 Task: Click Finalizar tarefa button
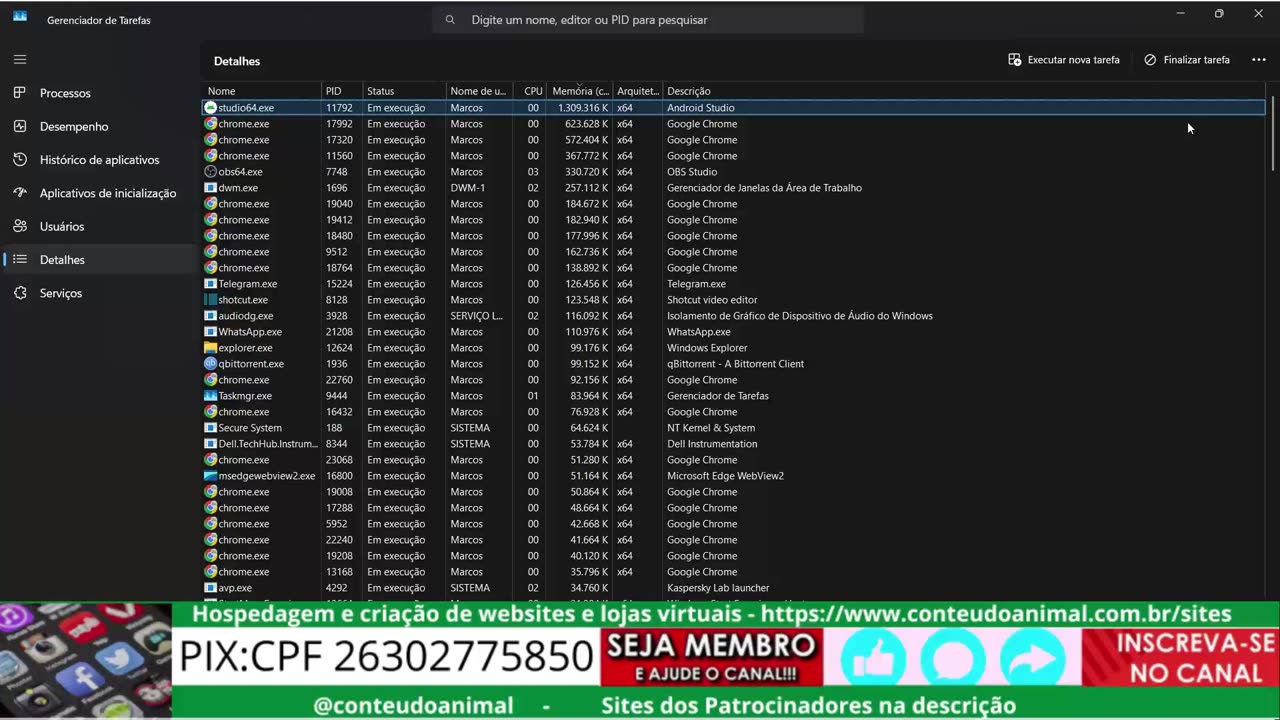point(1187,60)
